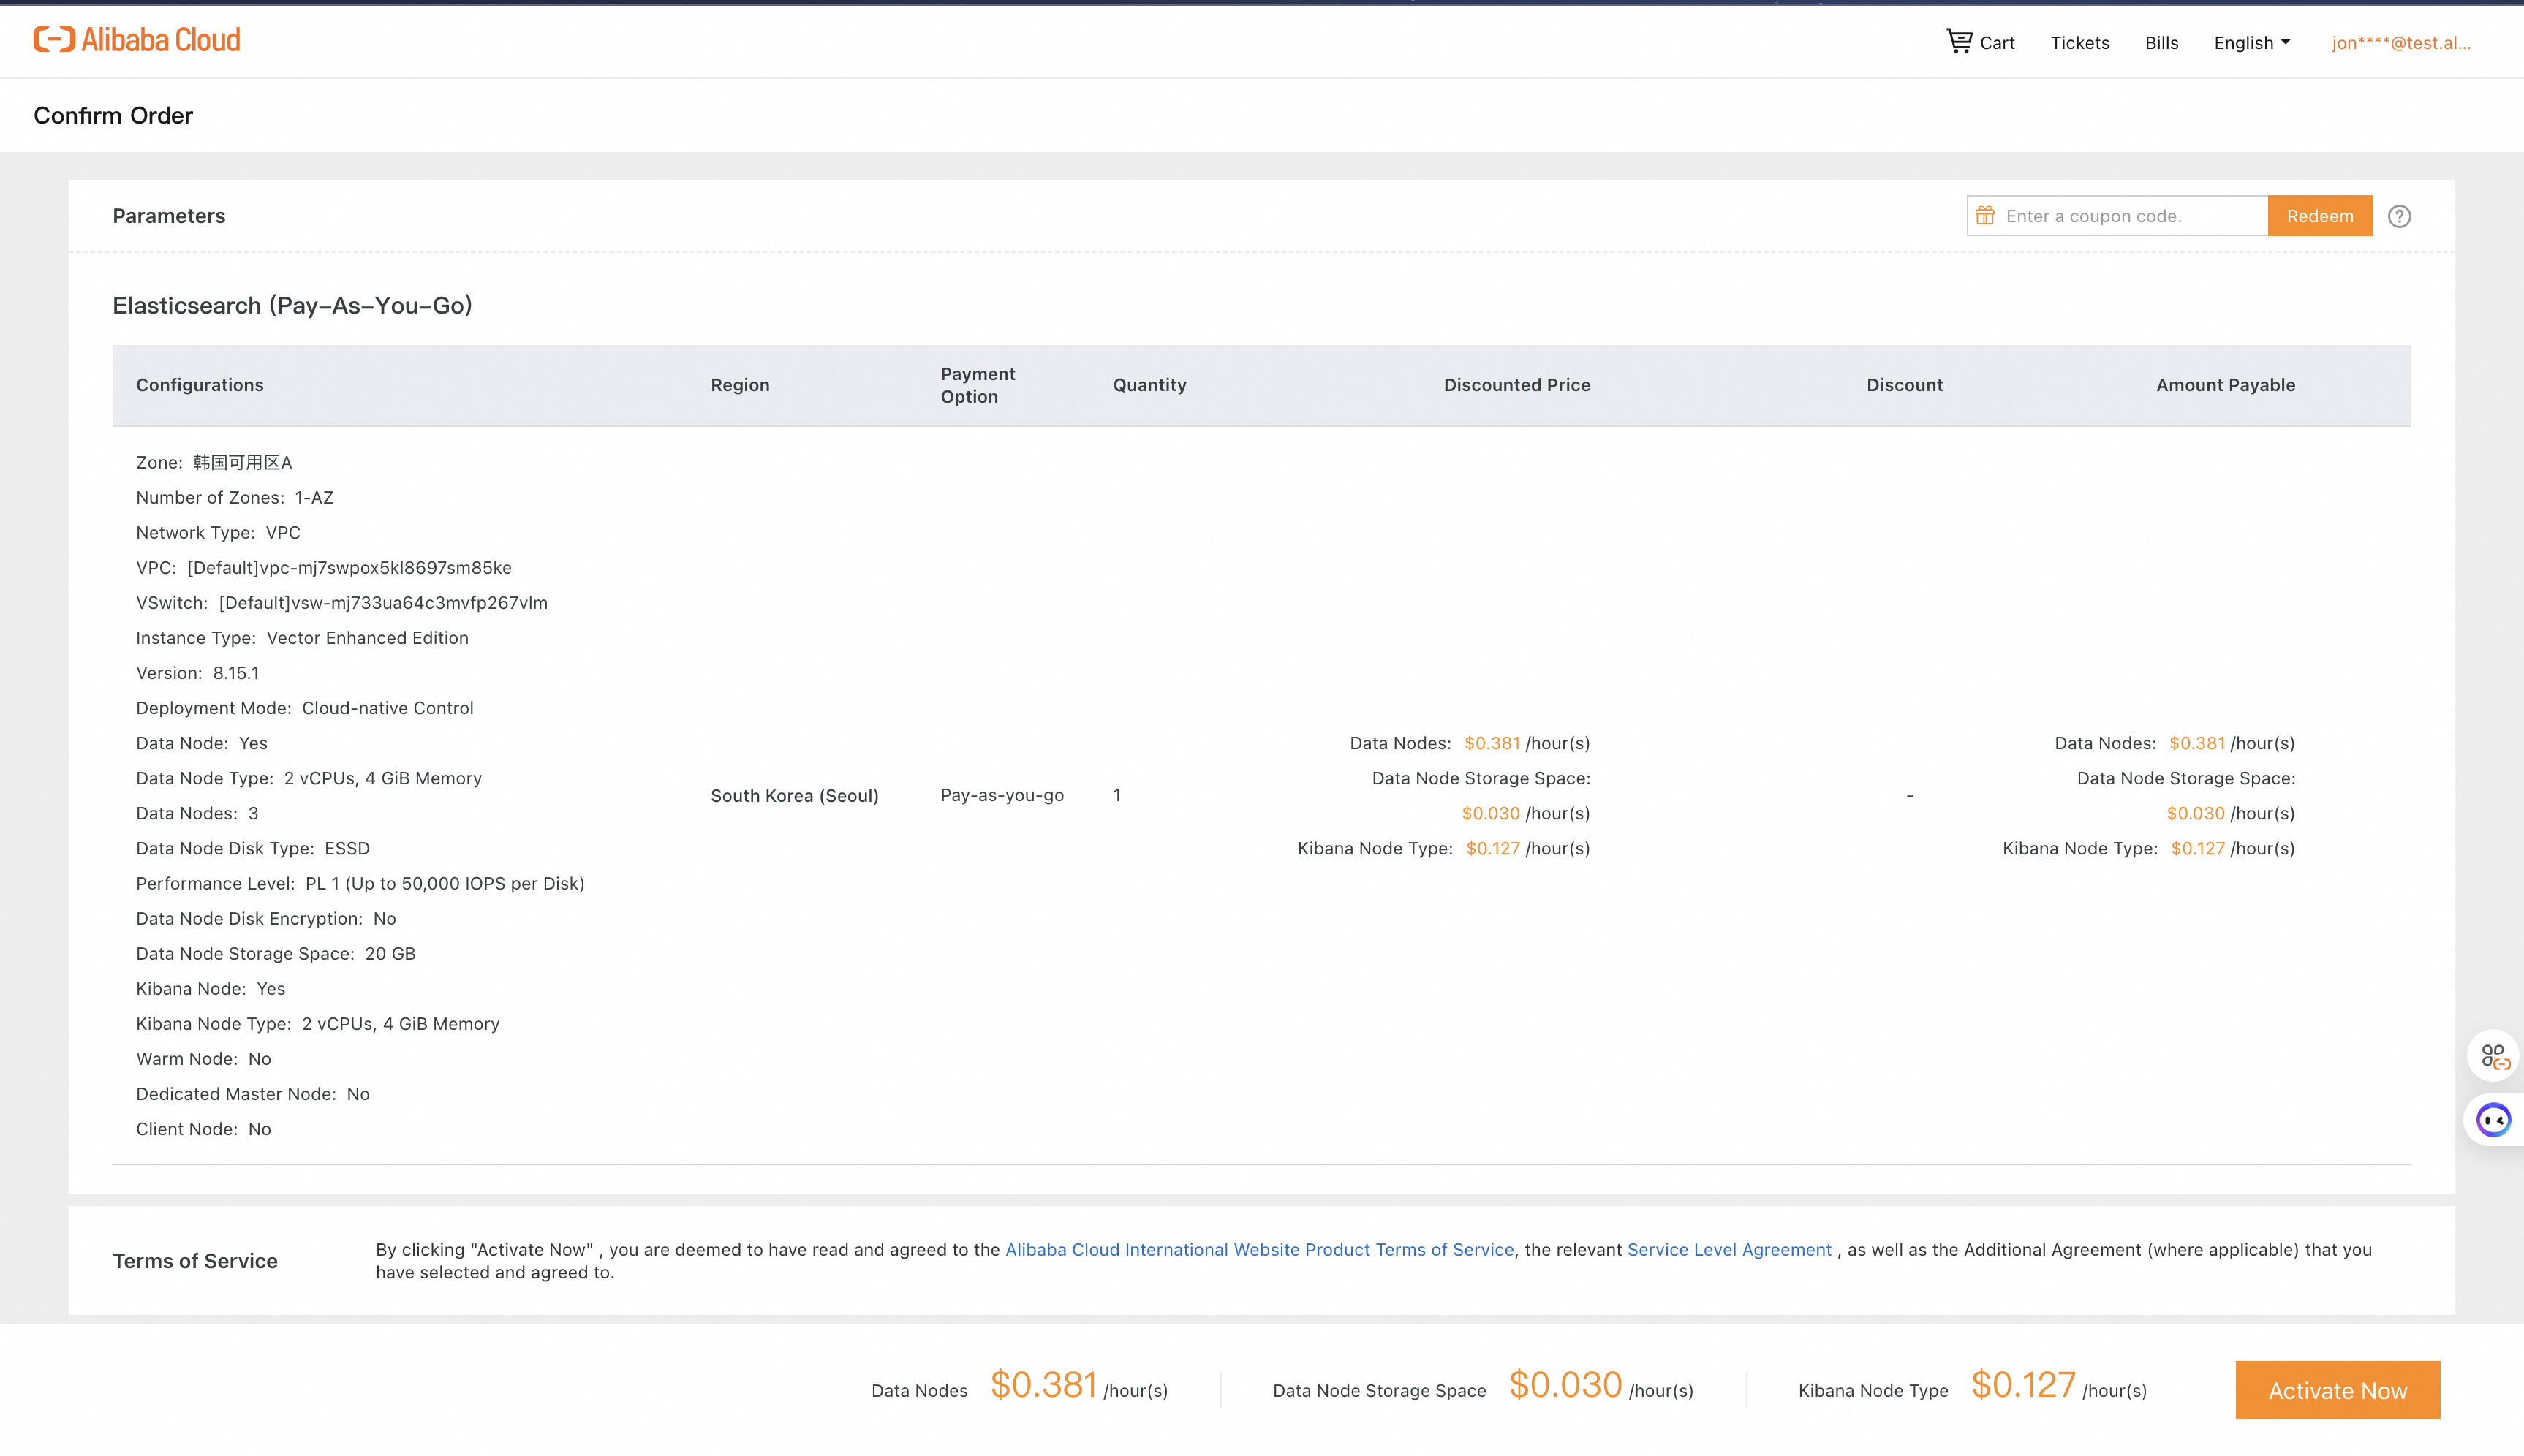Click the Redeem coupon button

click(x=2319, y=216)
